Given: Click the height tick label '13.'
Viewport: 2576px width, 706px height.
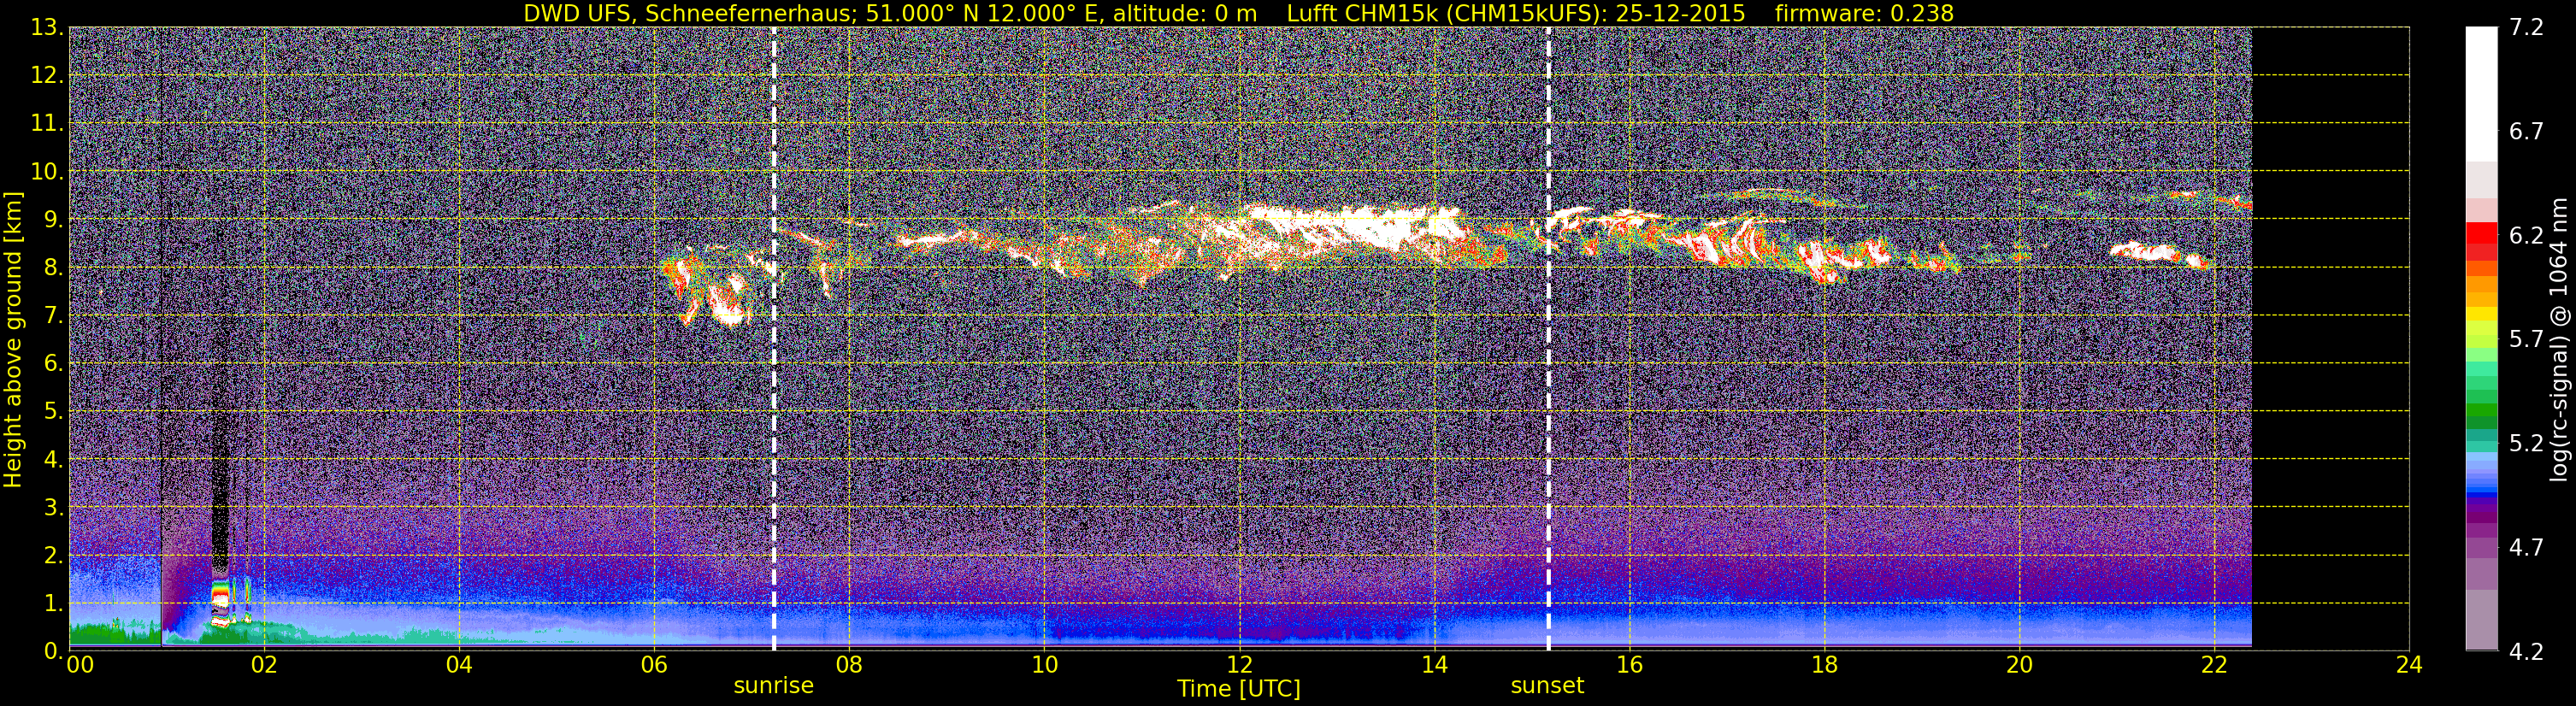Looking at the screenshot, I should [46, 27].
